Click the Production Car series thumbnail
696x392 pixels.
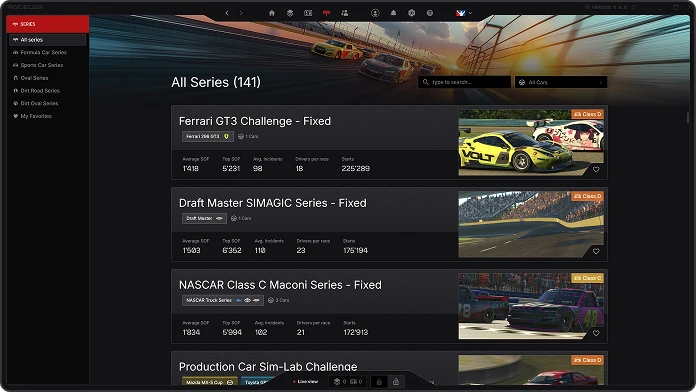tap(531, 370)
